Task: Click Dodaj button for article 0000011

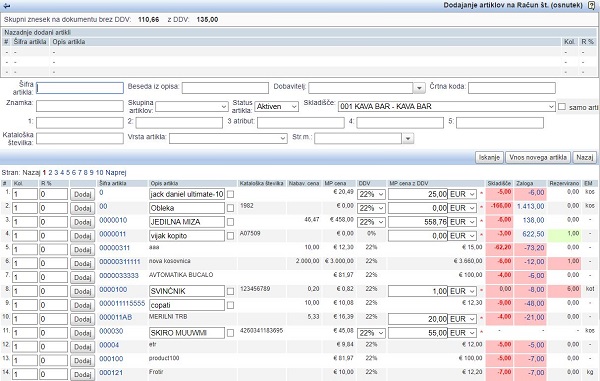Action: tap(82, 236)
